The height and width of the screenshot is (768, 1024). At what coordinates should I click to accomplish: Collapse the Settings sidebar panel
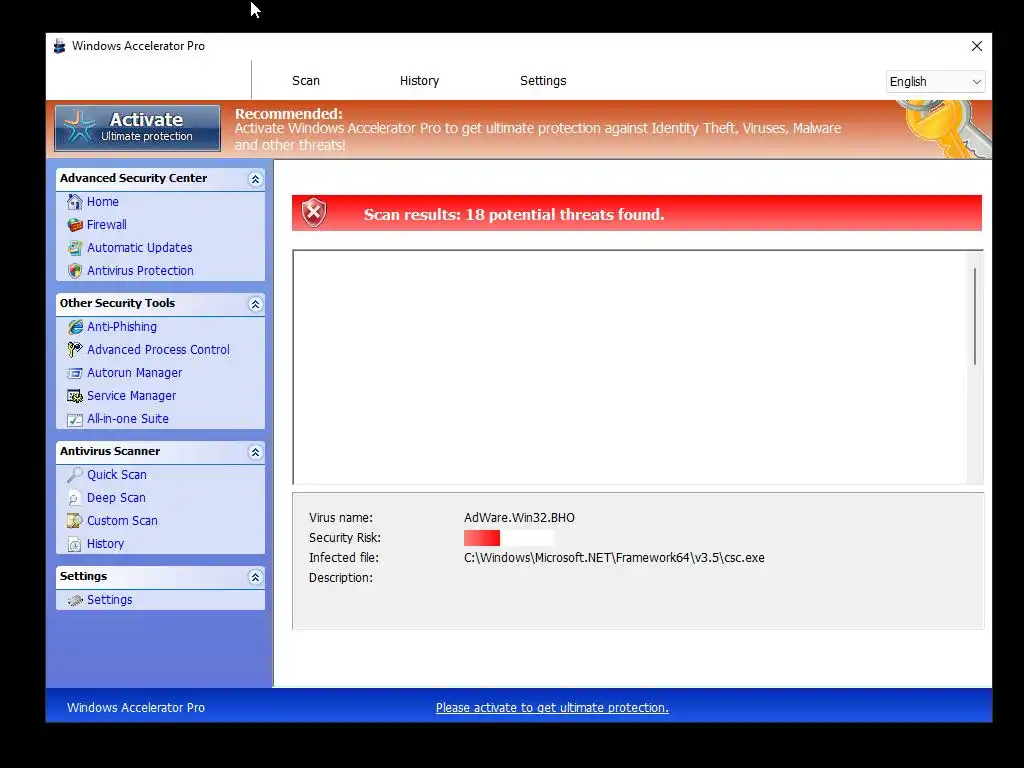pos(255,577)
